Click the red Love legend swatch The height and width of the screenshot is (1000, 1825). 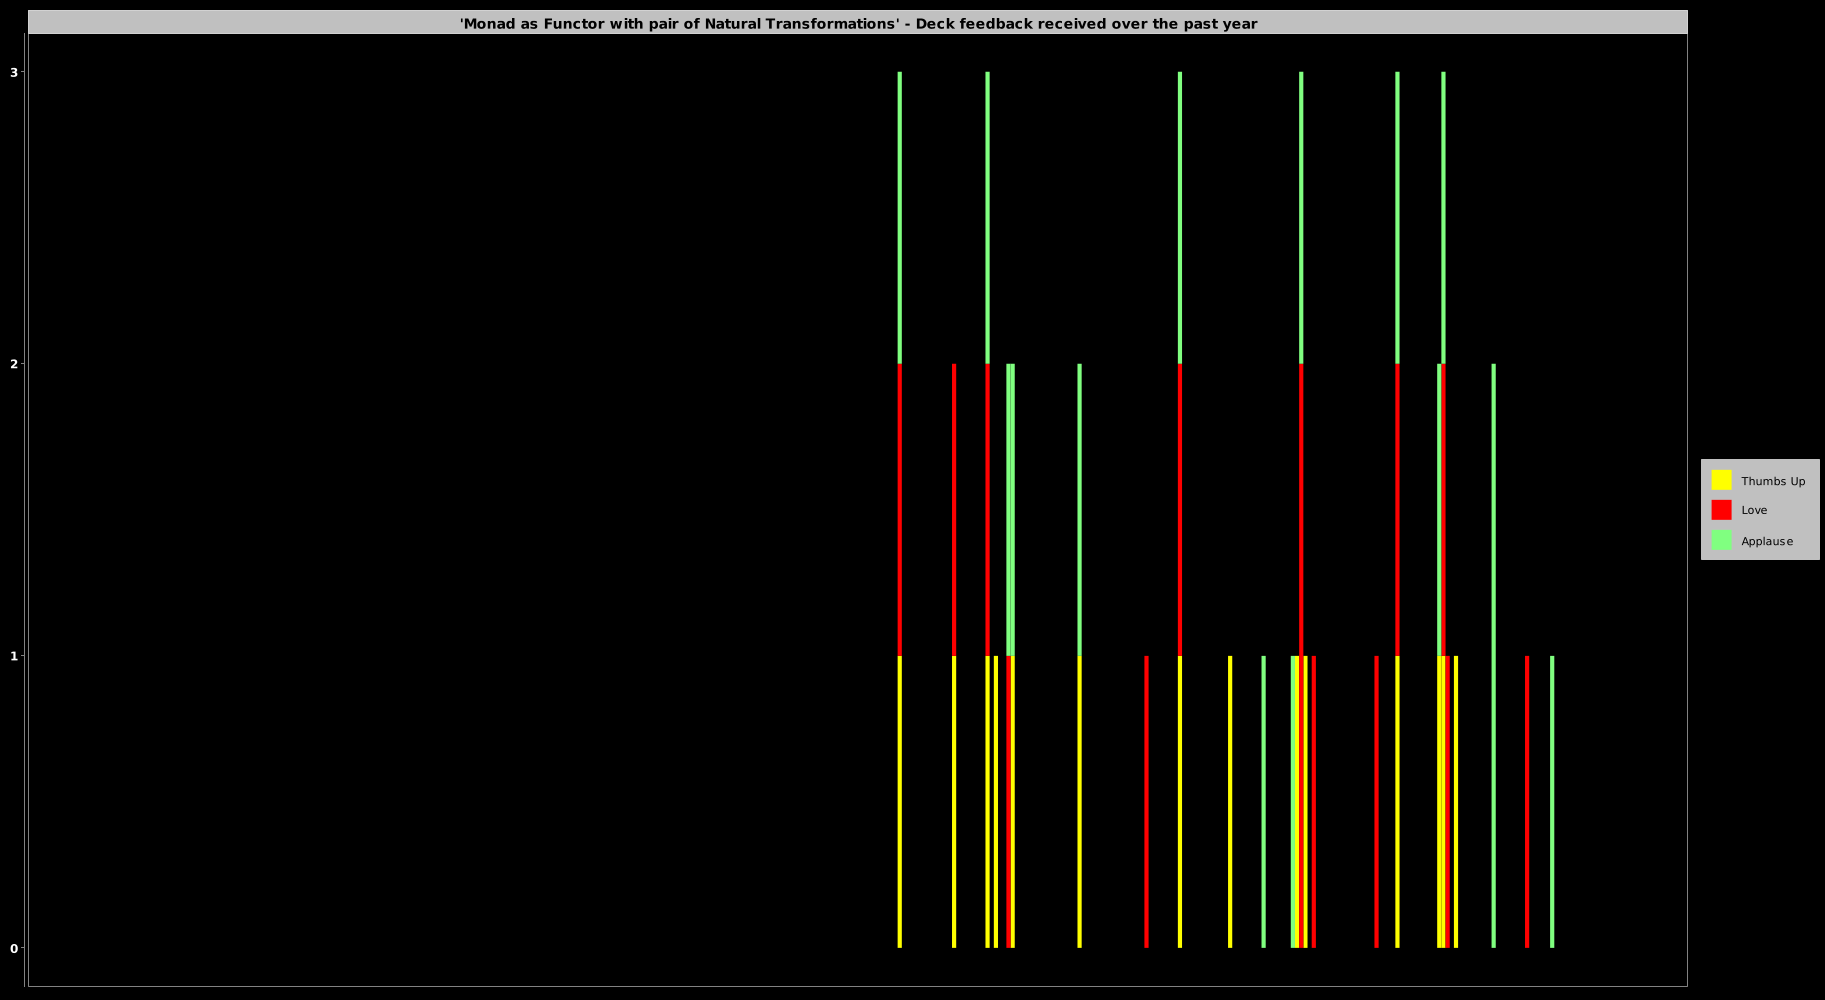[x=1721, y=510]
